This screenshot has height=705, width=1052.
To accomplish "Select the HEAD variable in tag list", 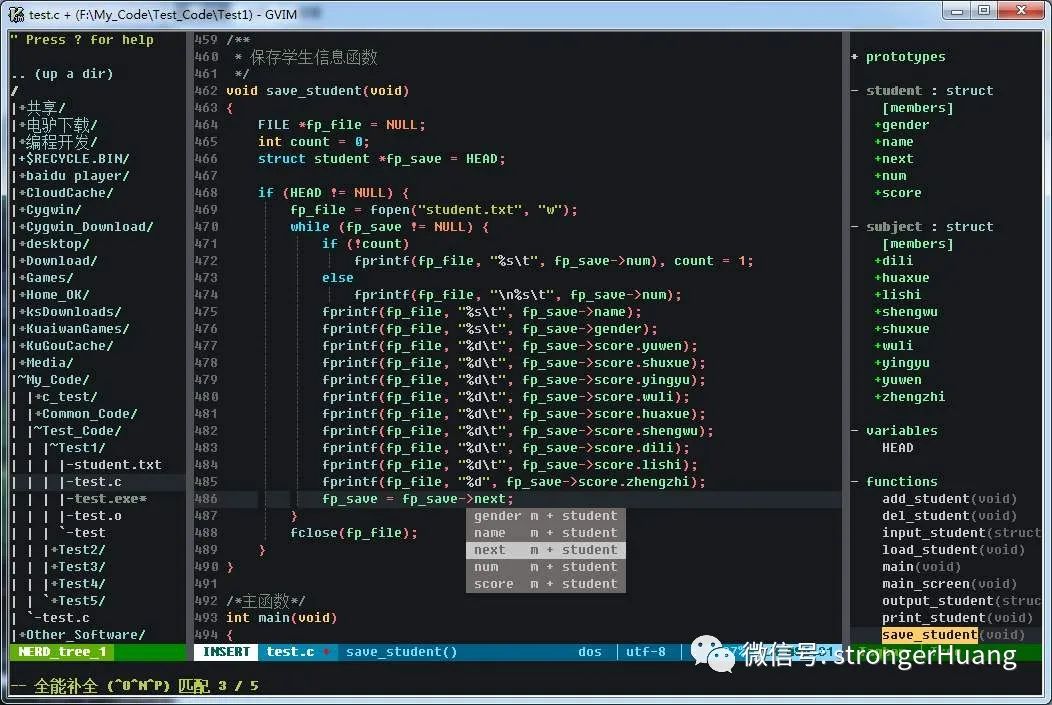I will click(x=897, y=448).
